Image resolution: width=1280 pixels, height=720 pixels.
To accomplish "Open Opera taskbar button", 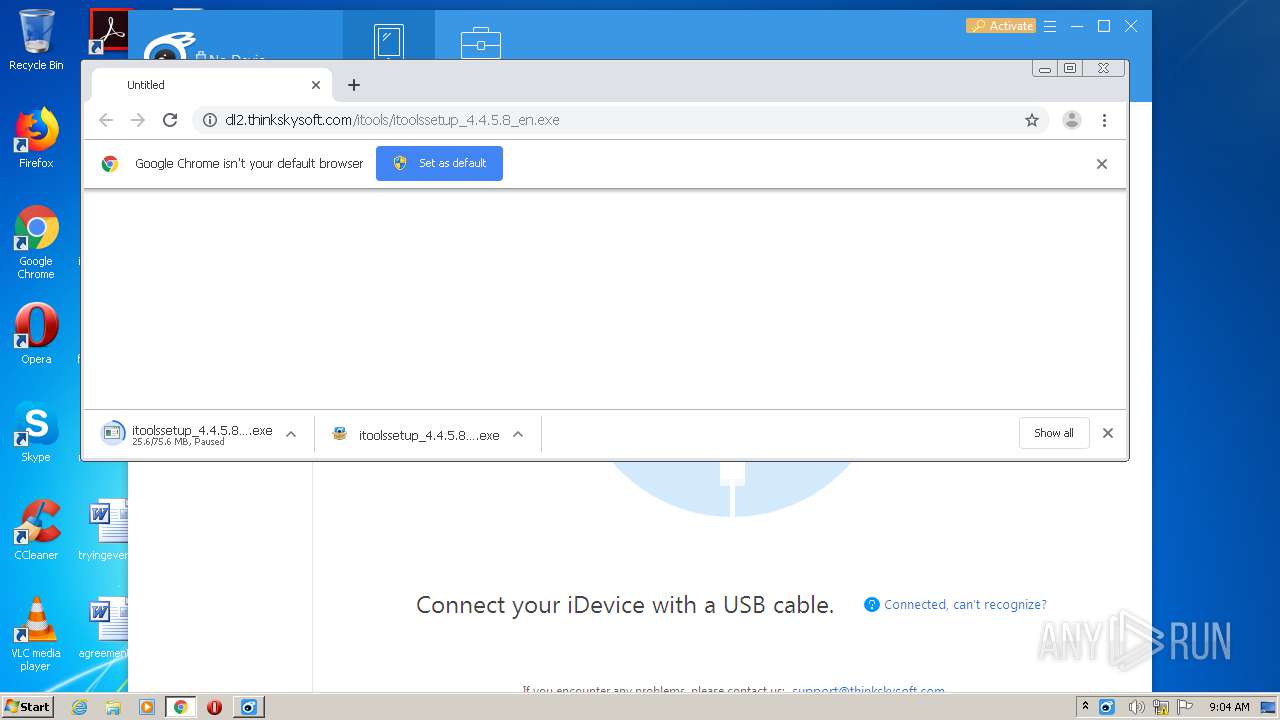I will (214, 707).
